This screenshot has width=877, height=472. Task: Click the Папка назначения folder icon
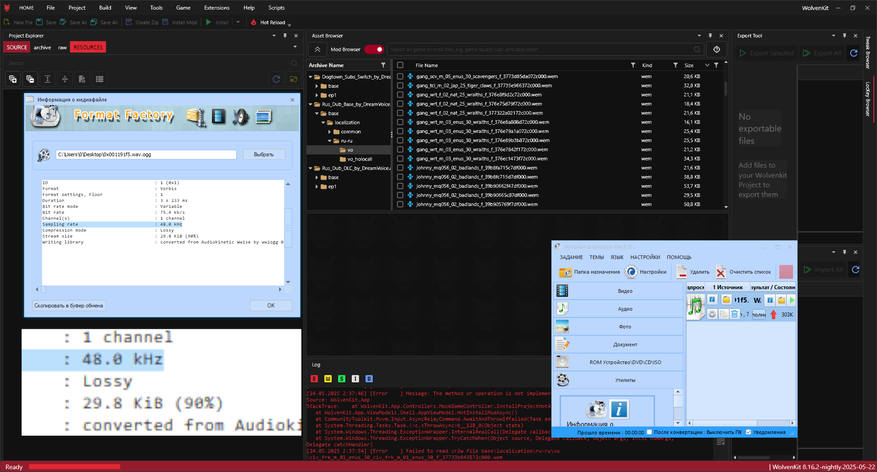pyautogui.click(x=566, y=271)
